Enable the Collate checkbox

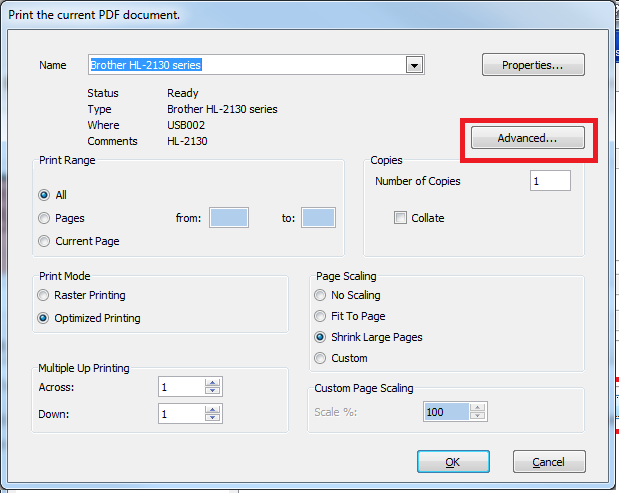tap(400, 217)
